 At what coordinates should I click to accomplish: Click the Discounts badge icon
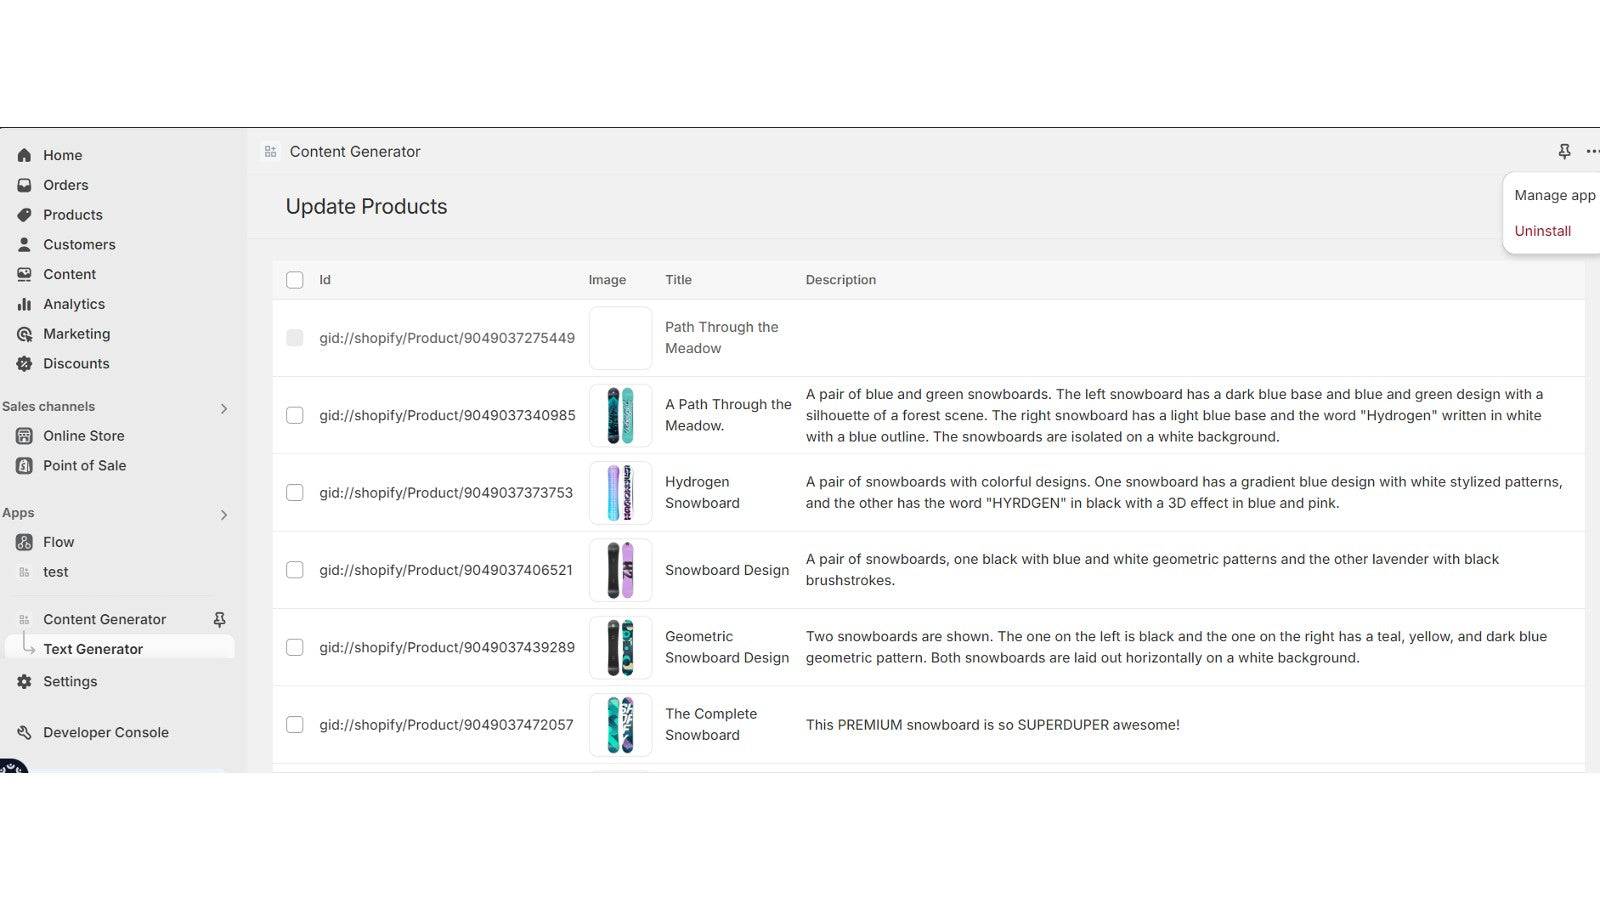24,364
